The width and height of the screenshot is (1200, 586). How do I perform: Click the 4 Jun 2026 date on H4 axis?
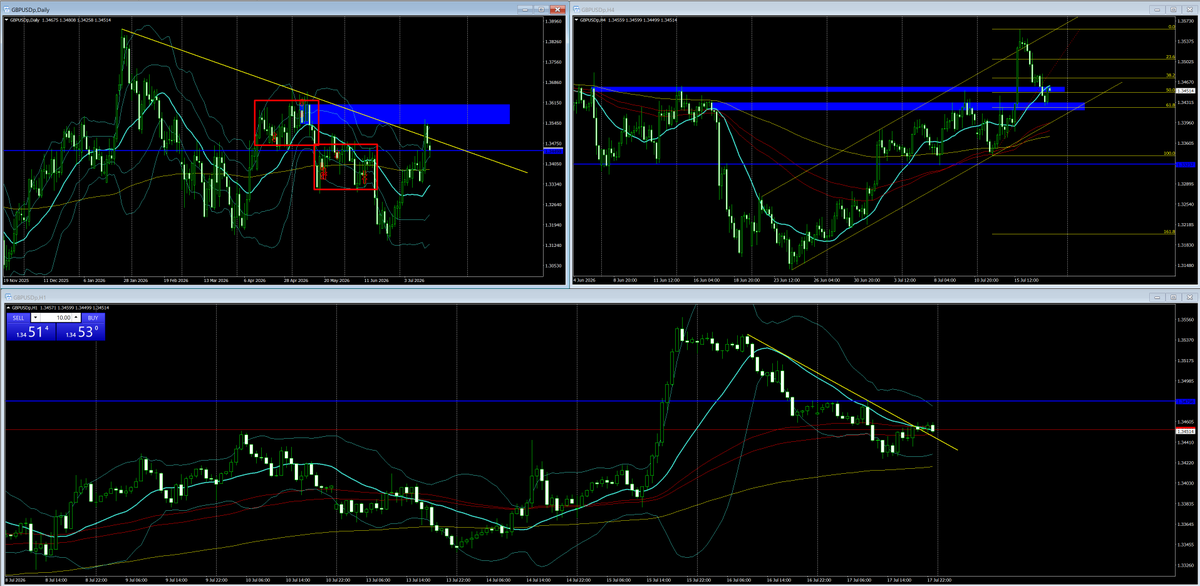click(x=586, y=282)
